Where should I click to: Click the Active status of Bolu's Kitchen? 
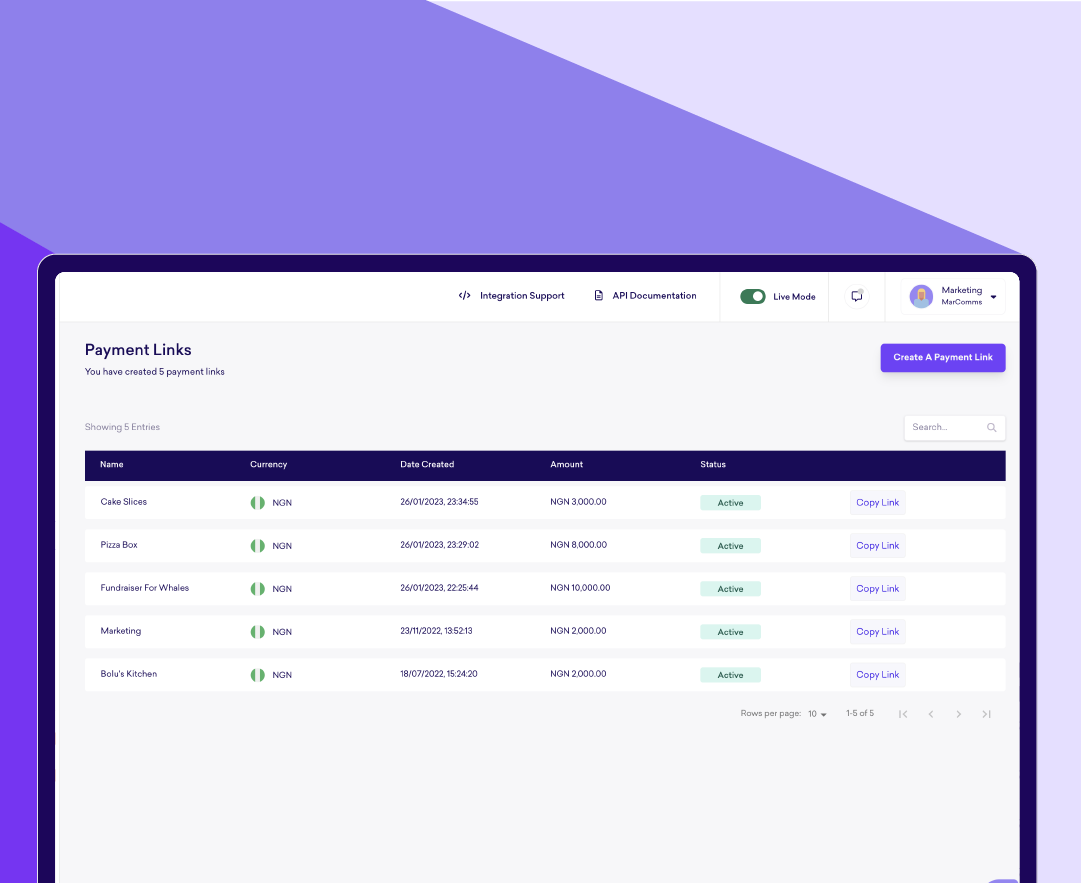[730, 675]
